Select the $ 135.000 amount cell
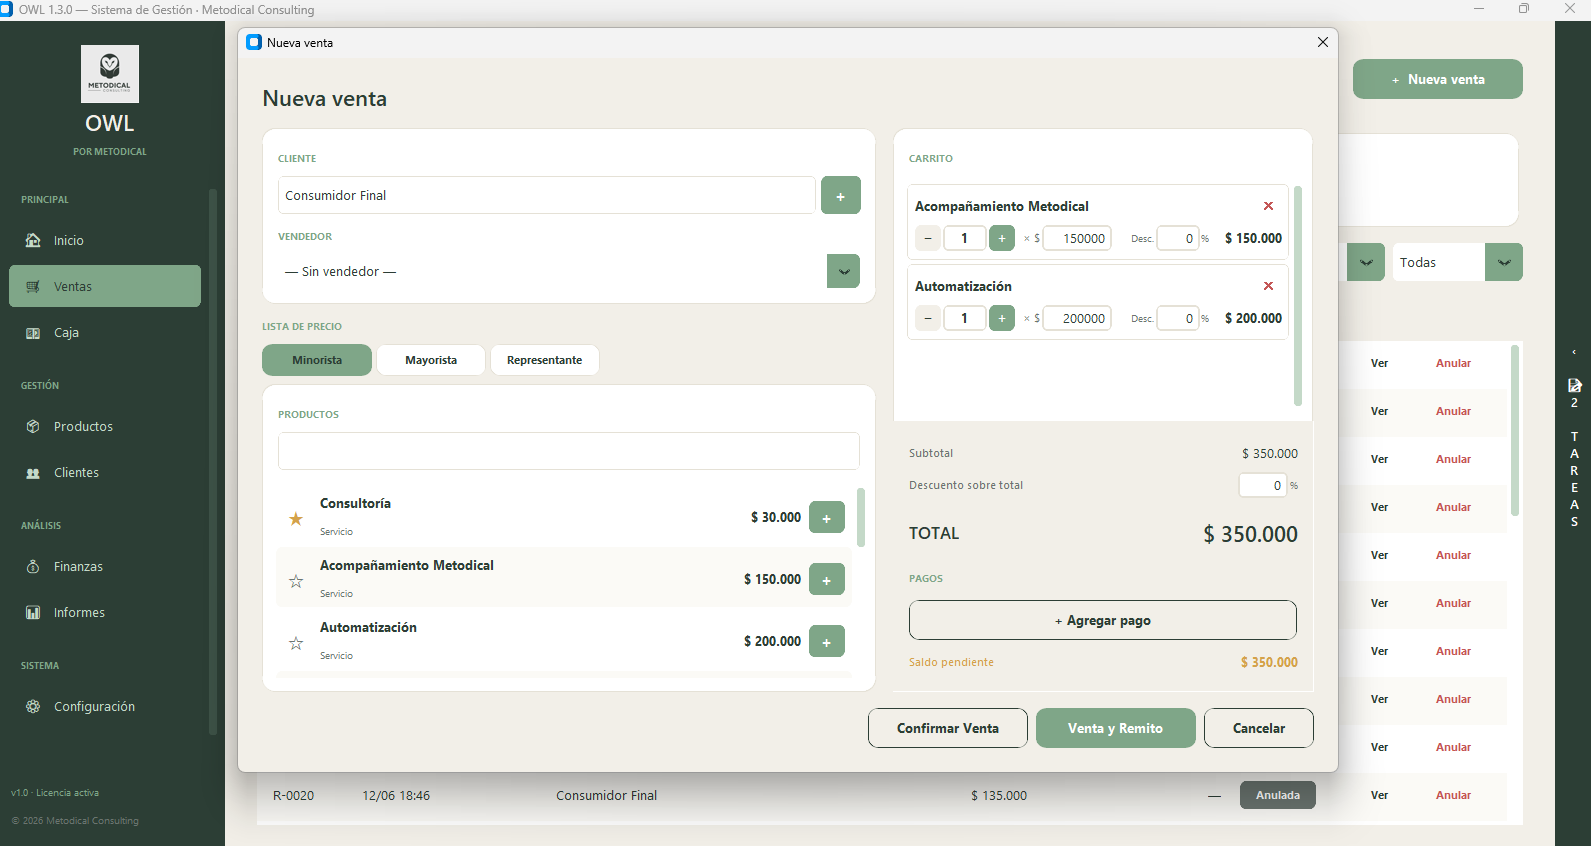Screen dimensions: 1591x846 point(998,795)
